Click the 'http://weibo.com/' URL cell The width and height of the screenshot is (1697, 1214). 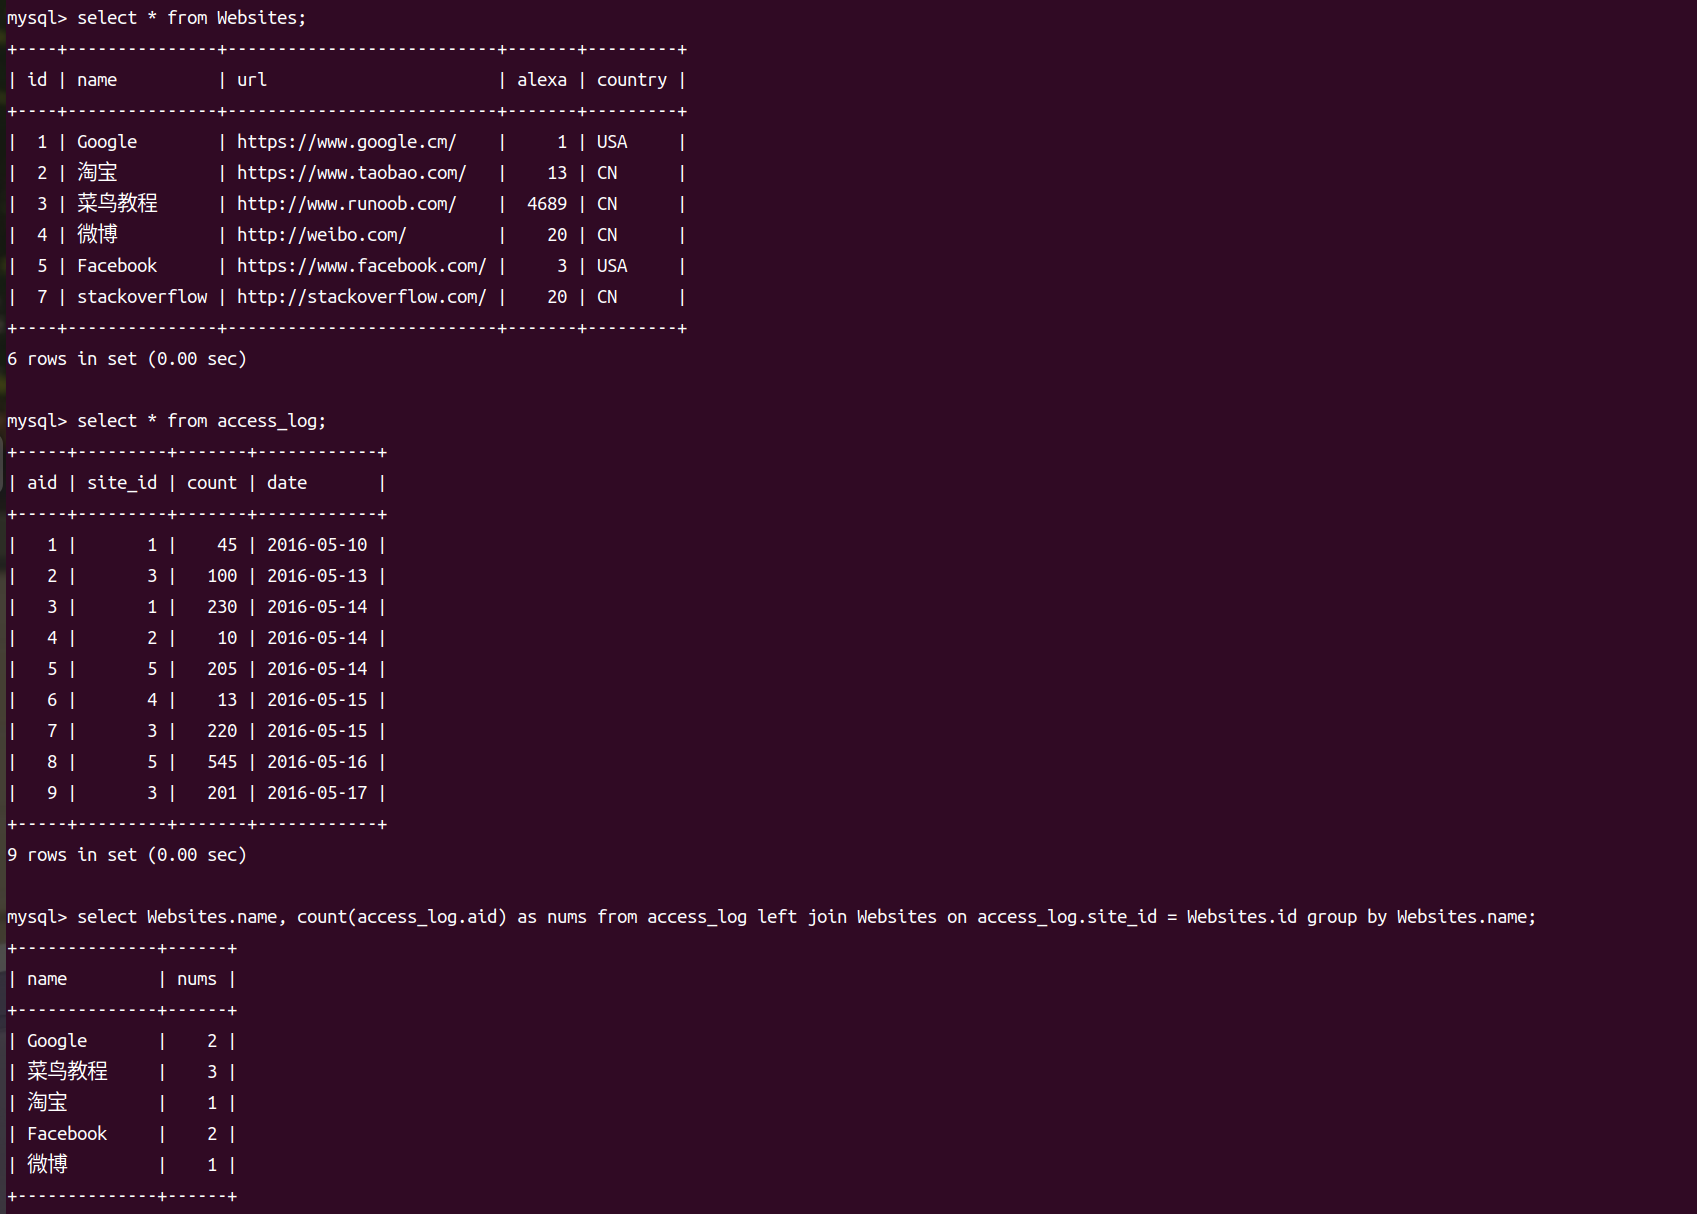(x=322, y=235)
